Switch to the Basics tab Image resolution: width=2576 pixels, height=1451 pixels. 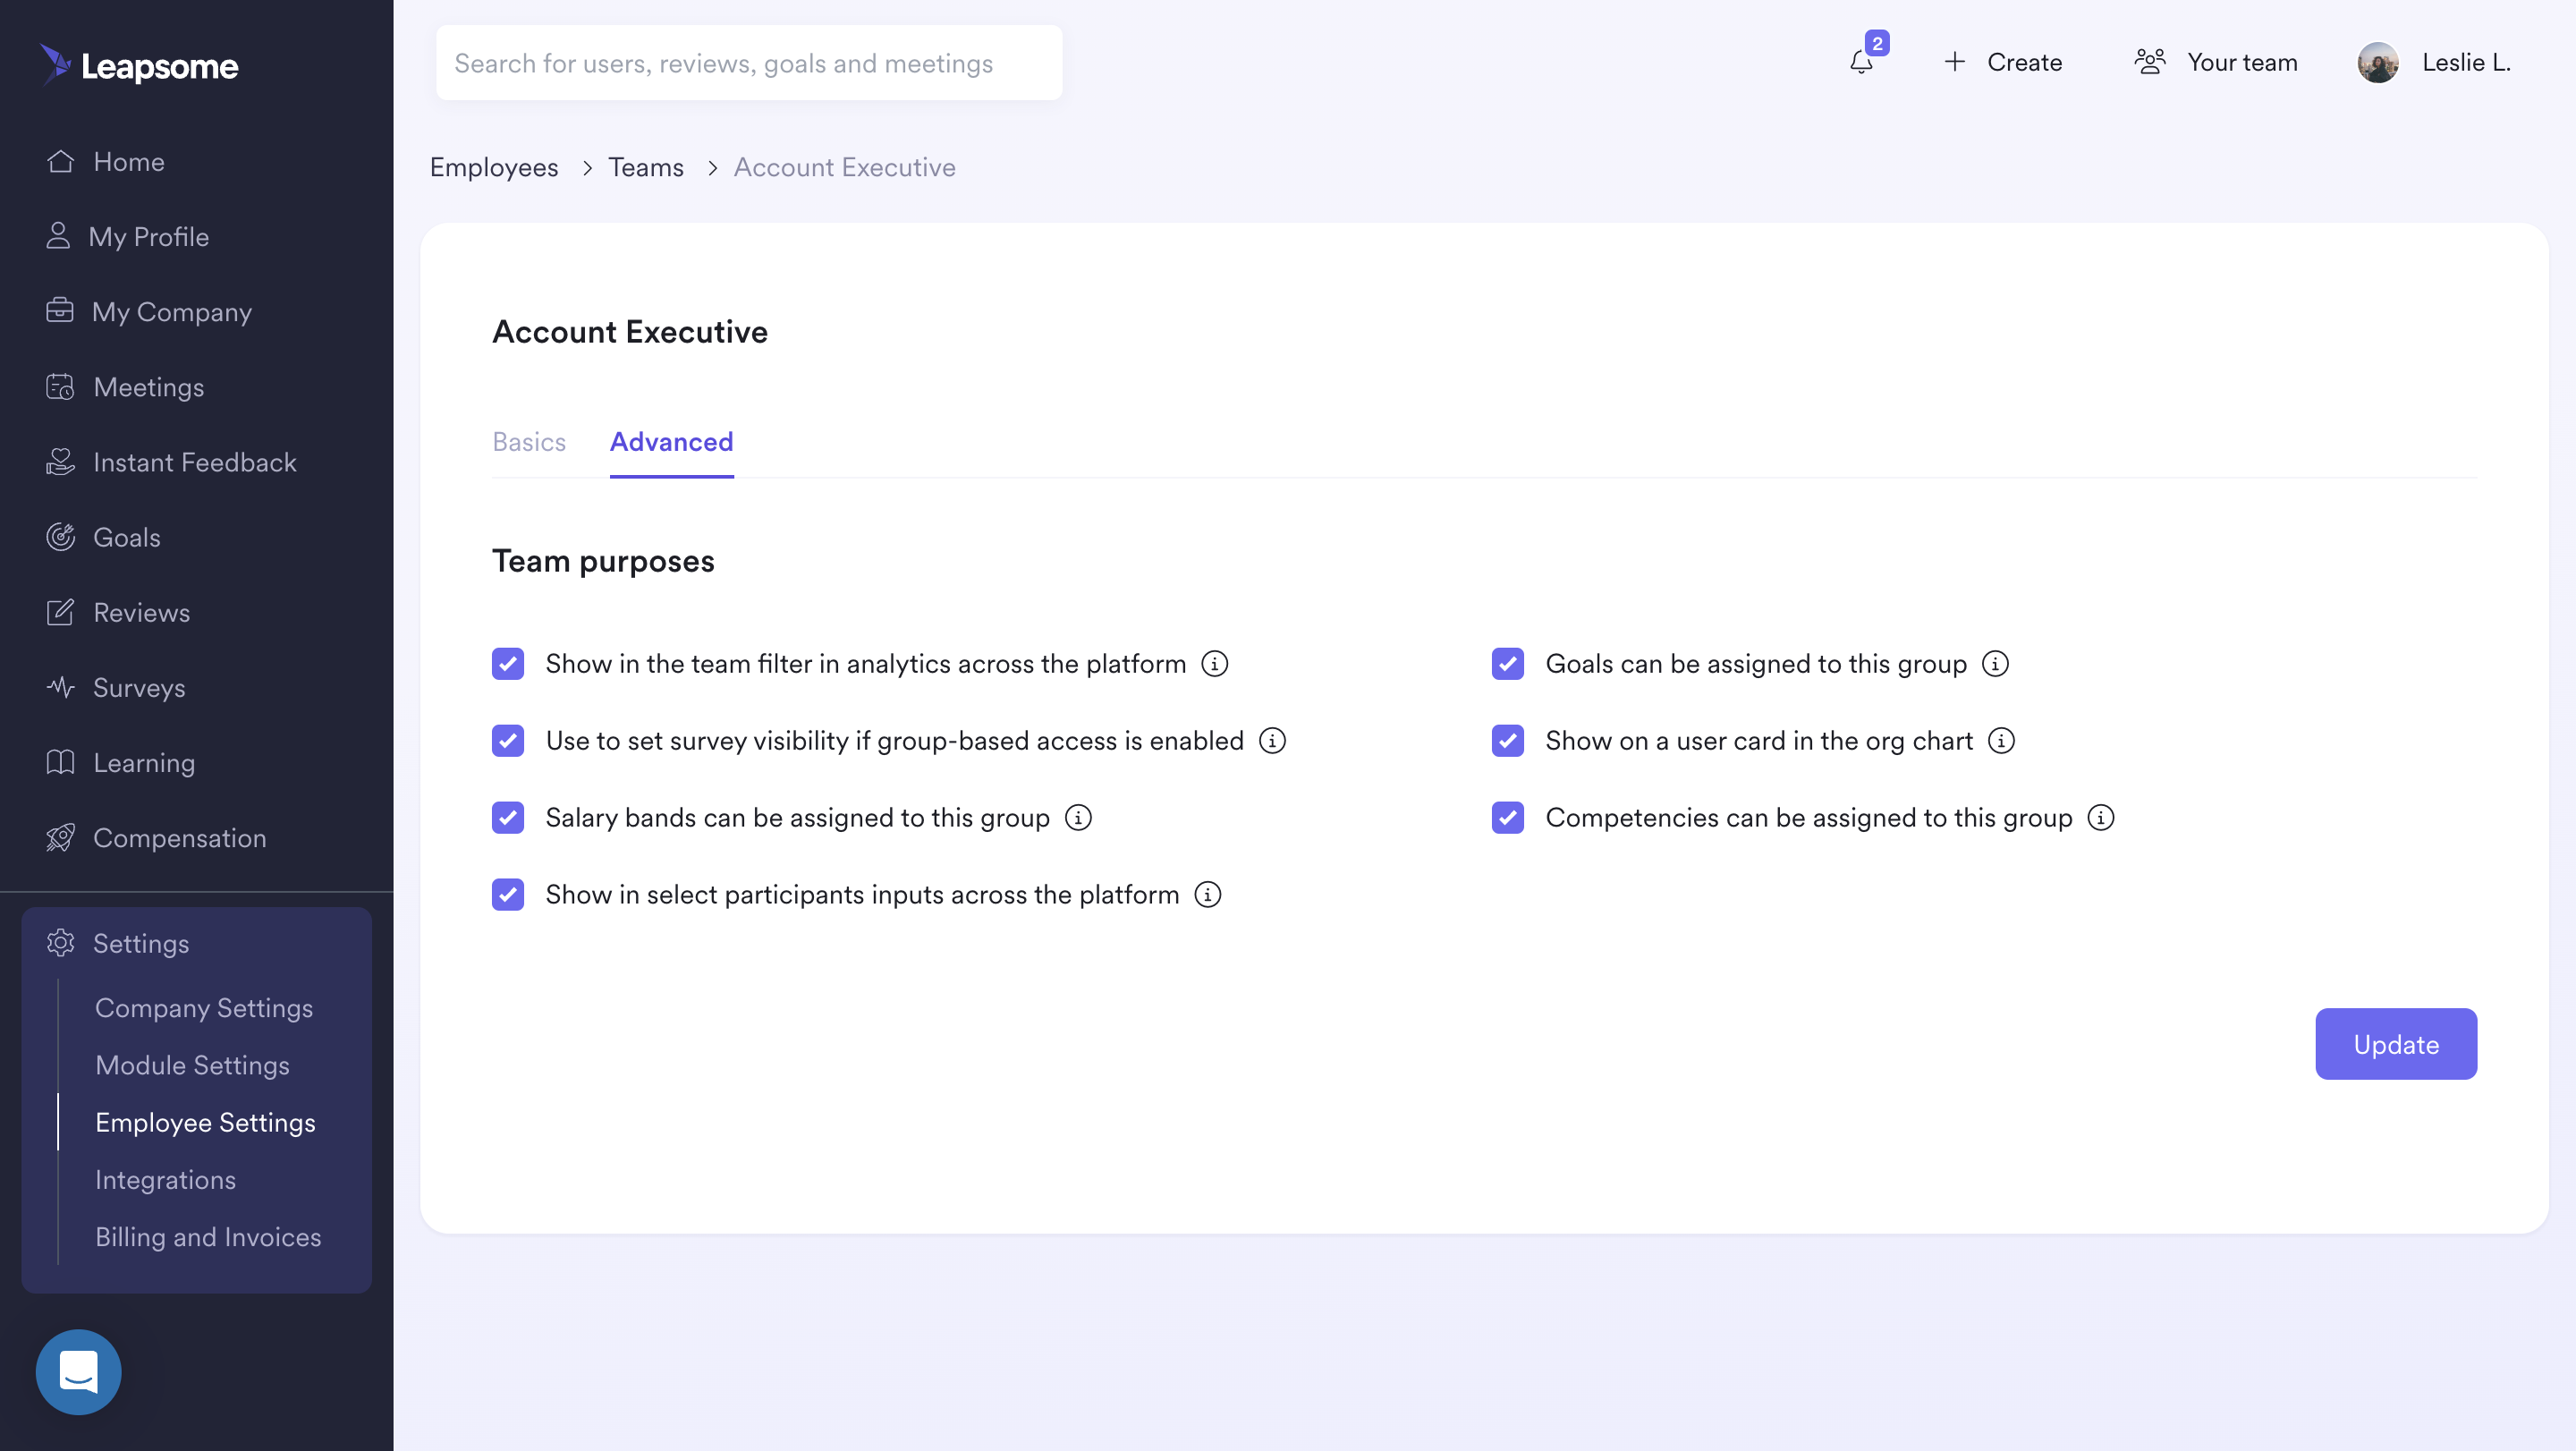(529, 442)
